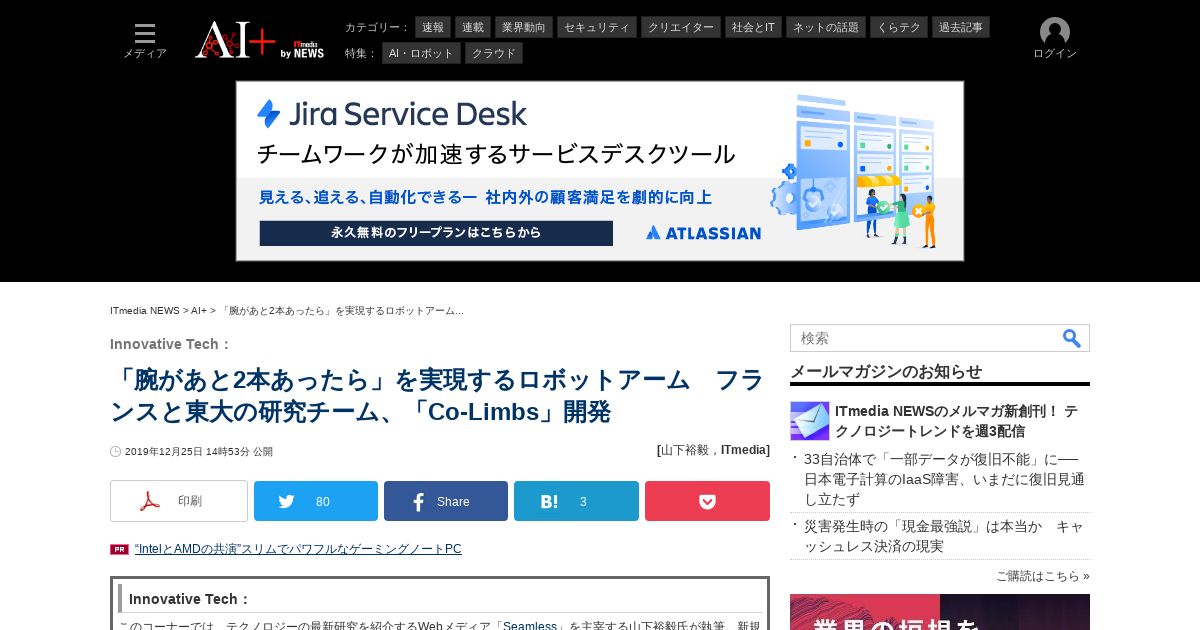Open the ITmedia NEWSのメルマガ新創刊 link
Screen dimensions: 1200x630
click(956, 421)
